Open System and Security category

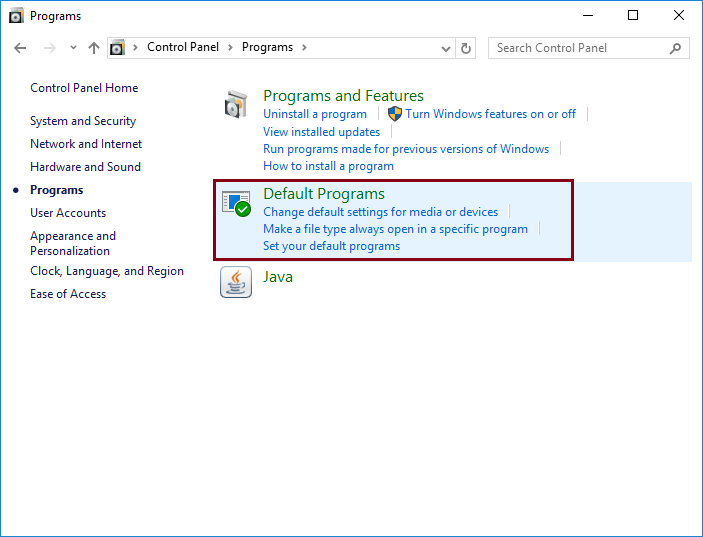(83, 121)
